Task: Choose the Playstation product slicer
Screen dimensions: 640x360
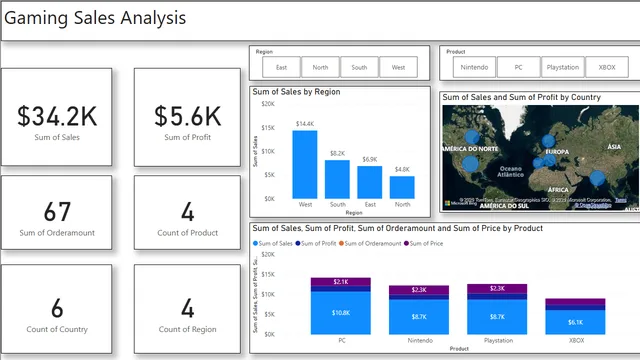Action: 563,67
